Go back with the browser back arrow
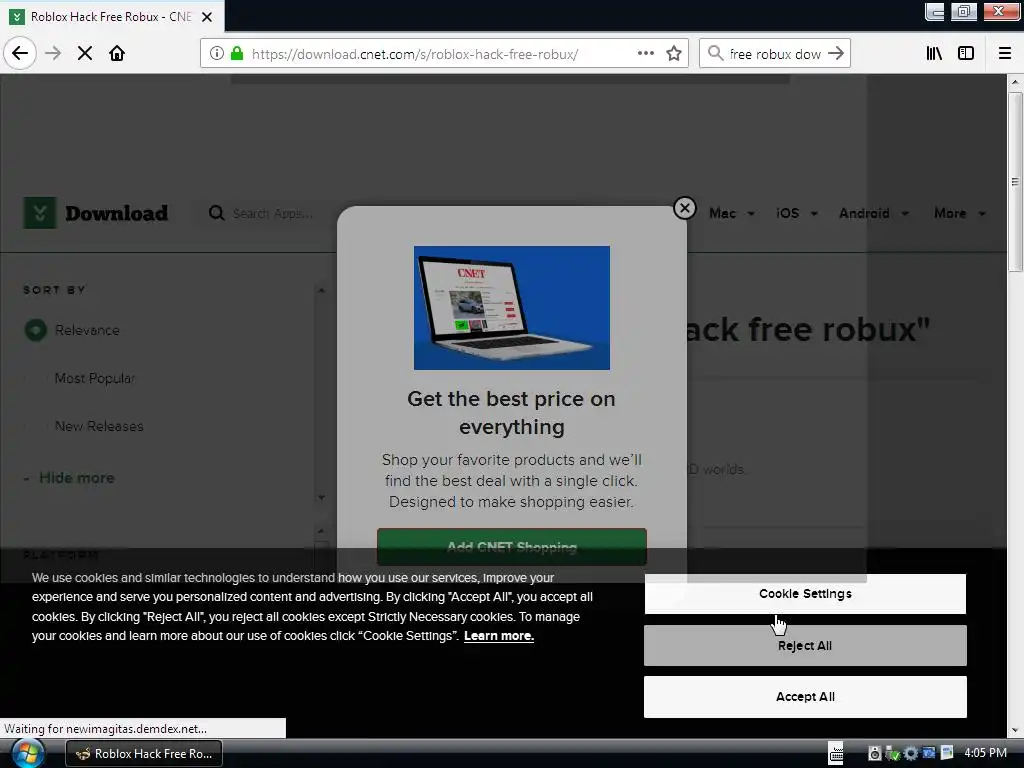Viewport: 1024px width, 768px height. (20, 53)
